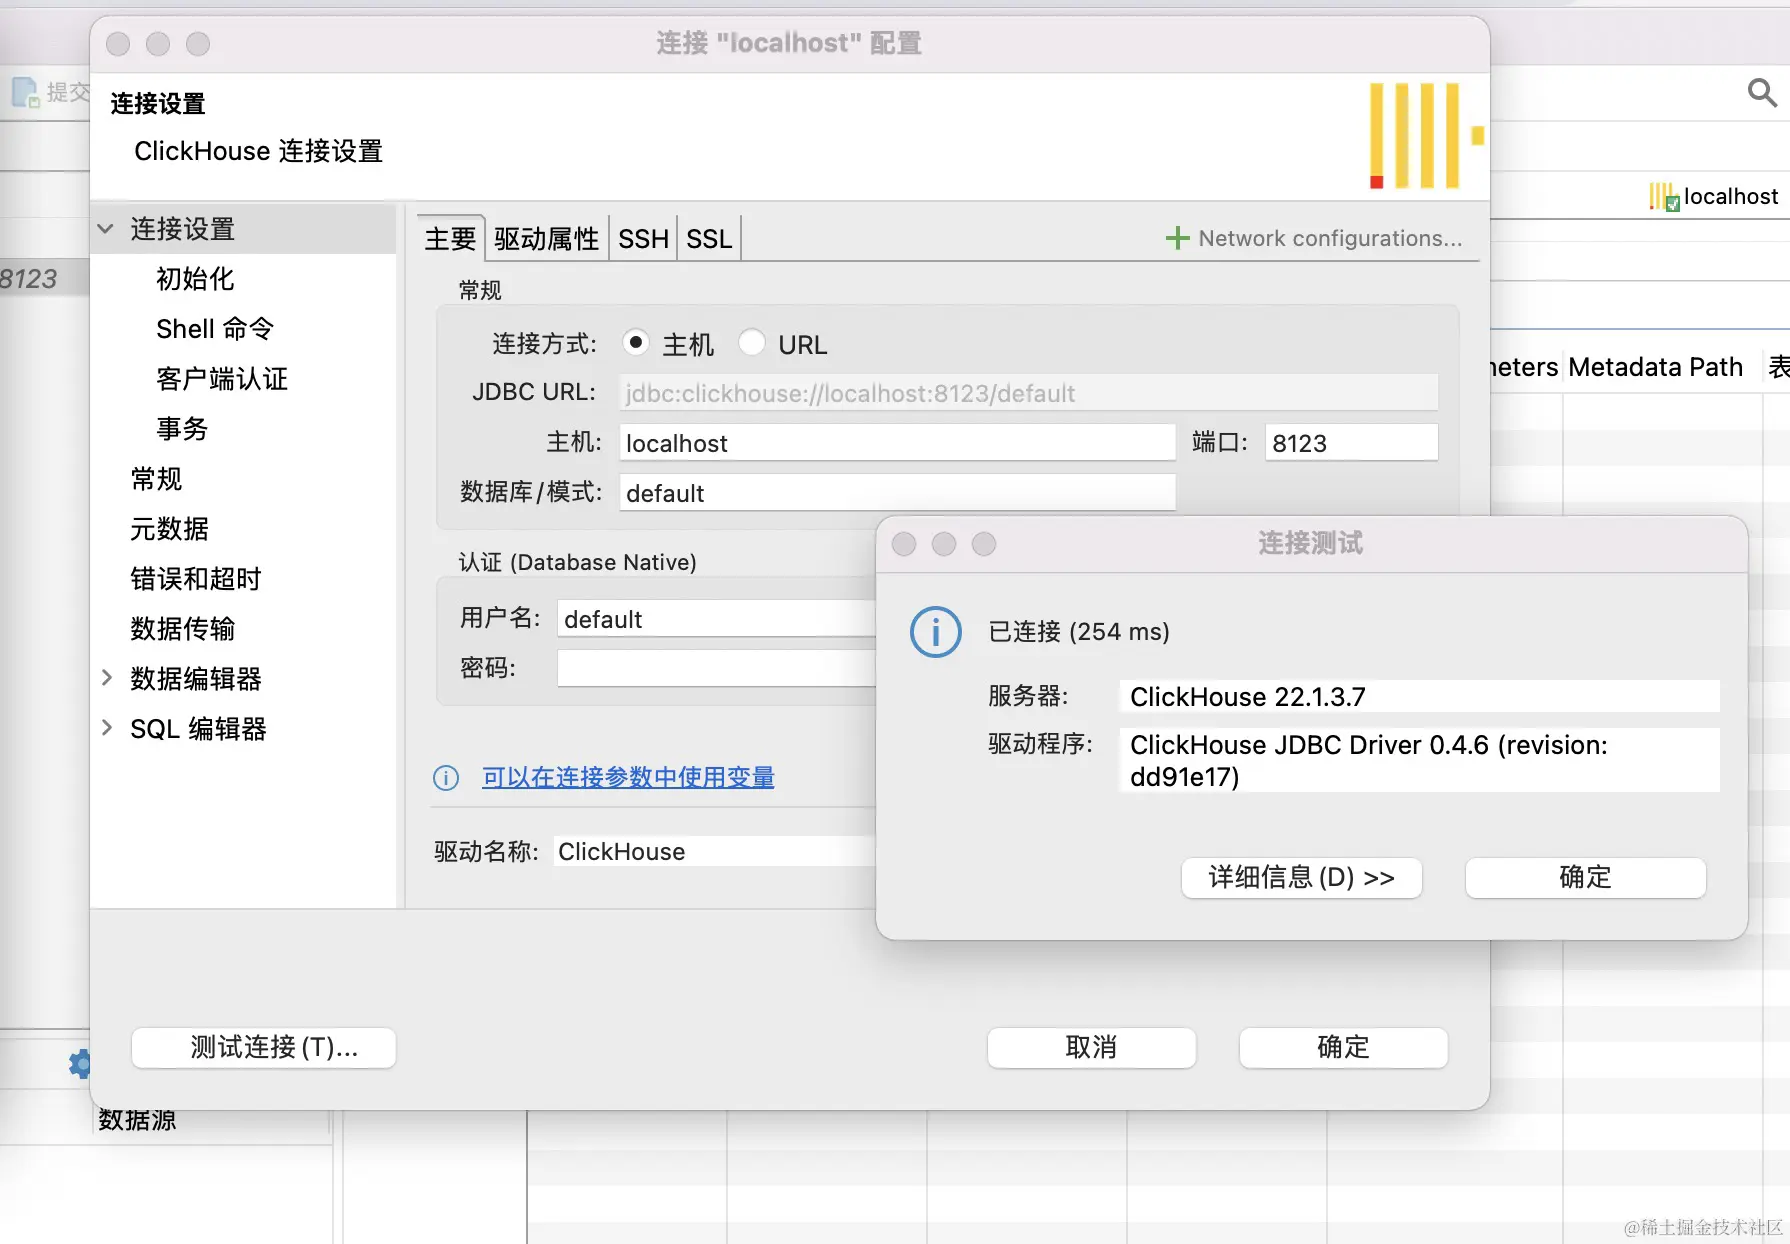
Task: Click 测试连接 (T) button
Action: [x=264, y=1047]
